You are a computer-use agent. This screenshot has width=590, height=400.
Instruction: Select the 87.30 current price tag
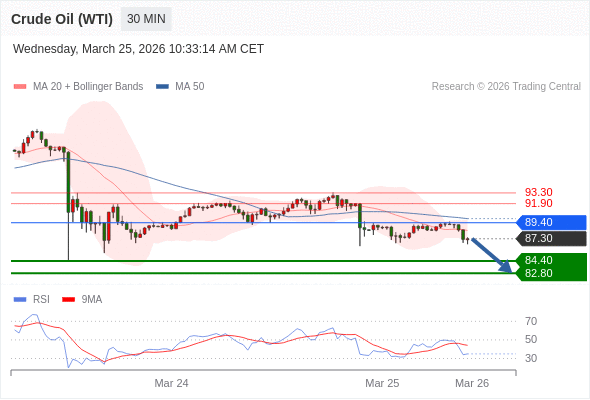551,239
